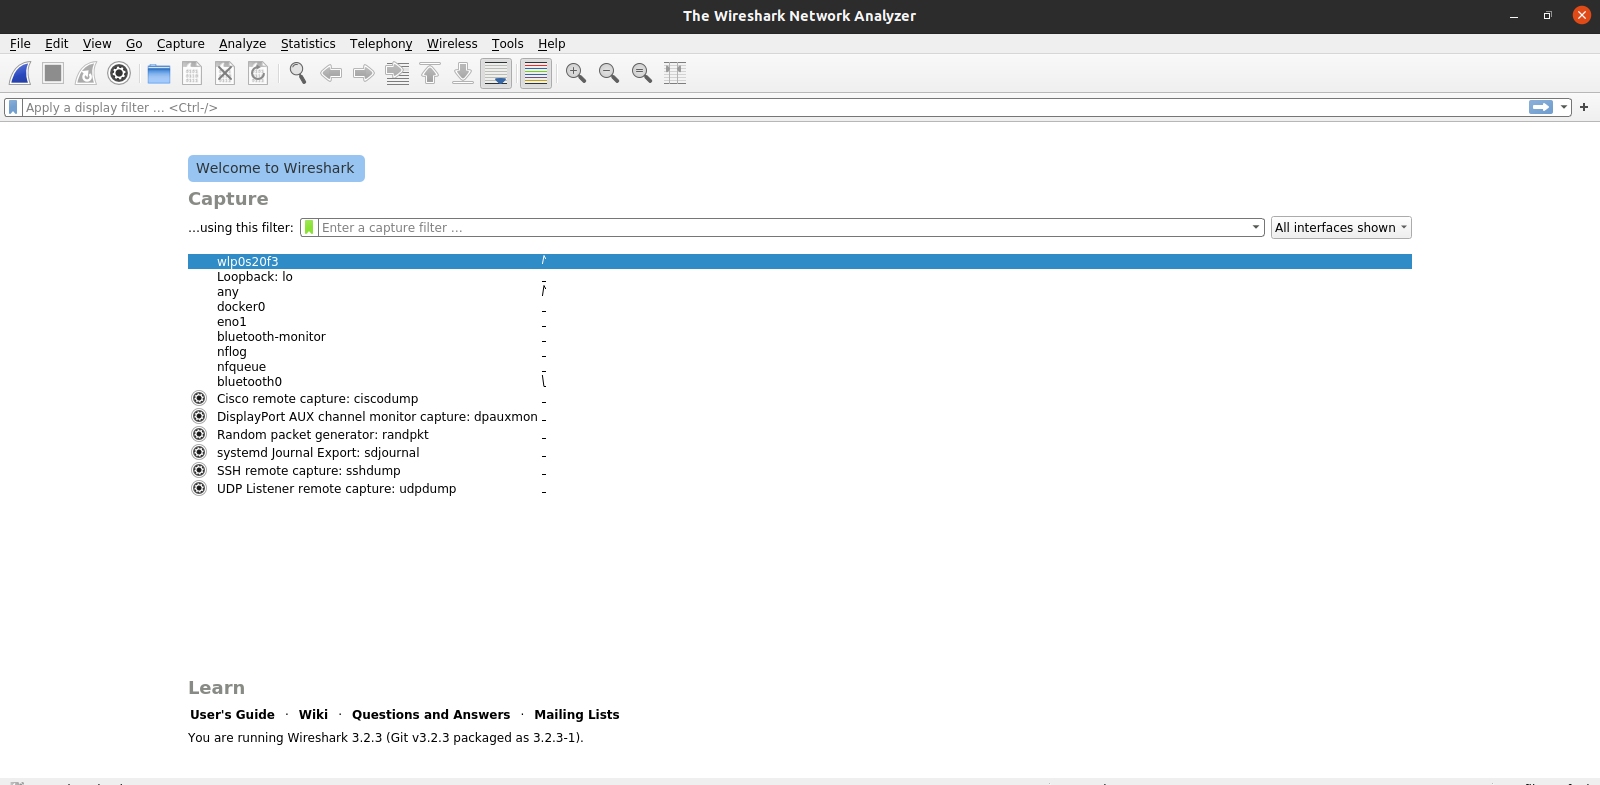Open the Statistics menu
Screen dimensions: 1600x785
[x=308, y=44]
